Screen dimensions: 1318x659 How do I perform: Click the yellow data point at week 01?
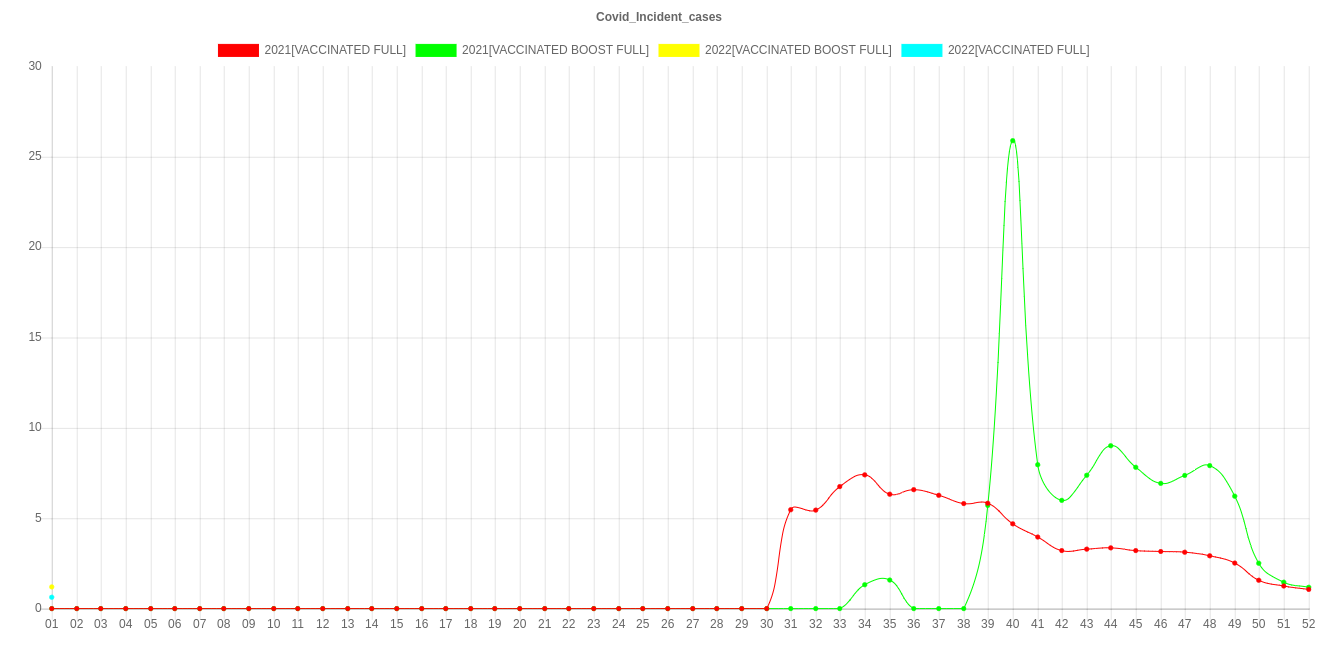coord(52,587)
